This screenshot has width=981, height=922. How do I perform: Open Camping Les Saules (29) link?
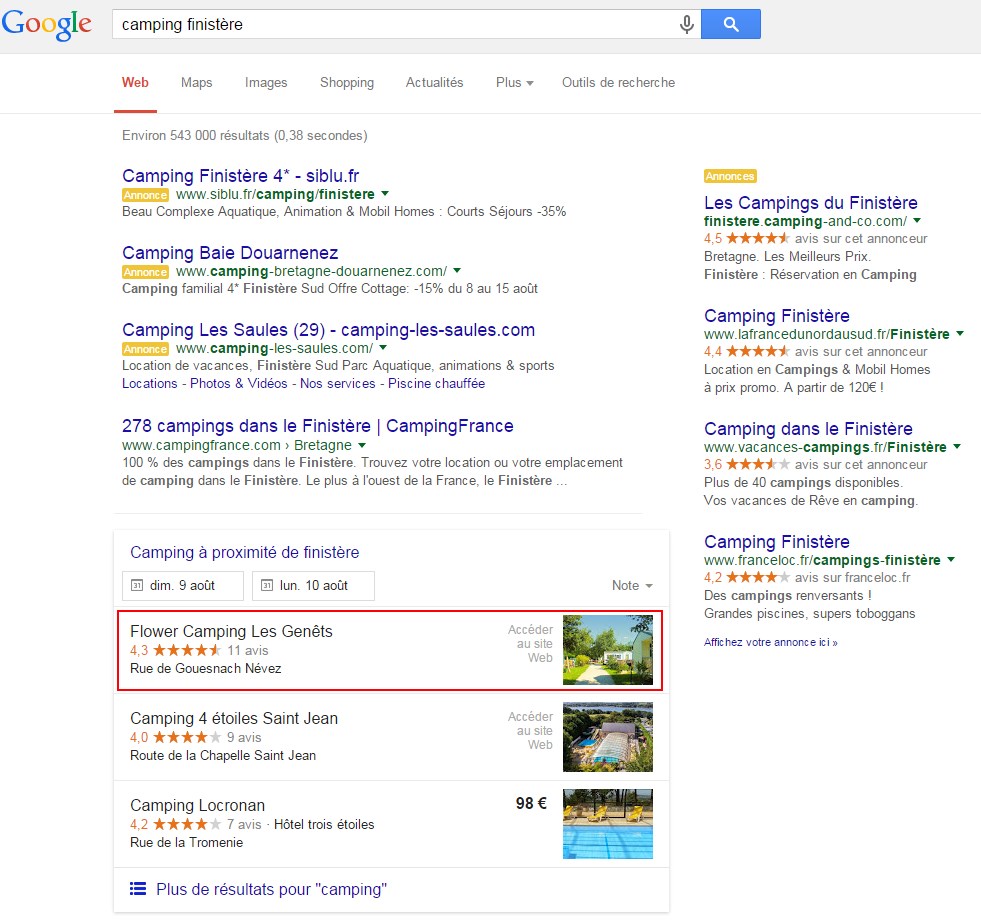click(328, 330)
